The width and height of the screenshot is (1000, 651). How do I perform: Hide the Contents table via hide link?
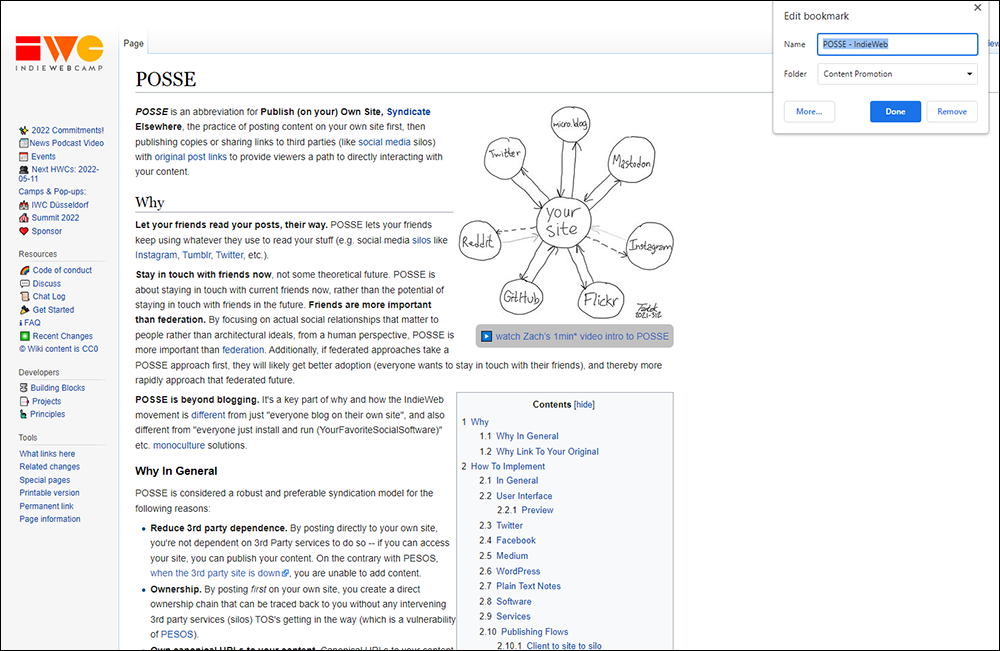[x=584, y=404]
